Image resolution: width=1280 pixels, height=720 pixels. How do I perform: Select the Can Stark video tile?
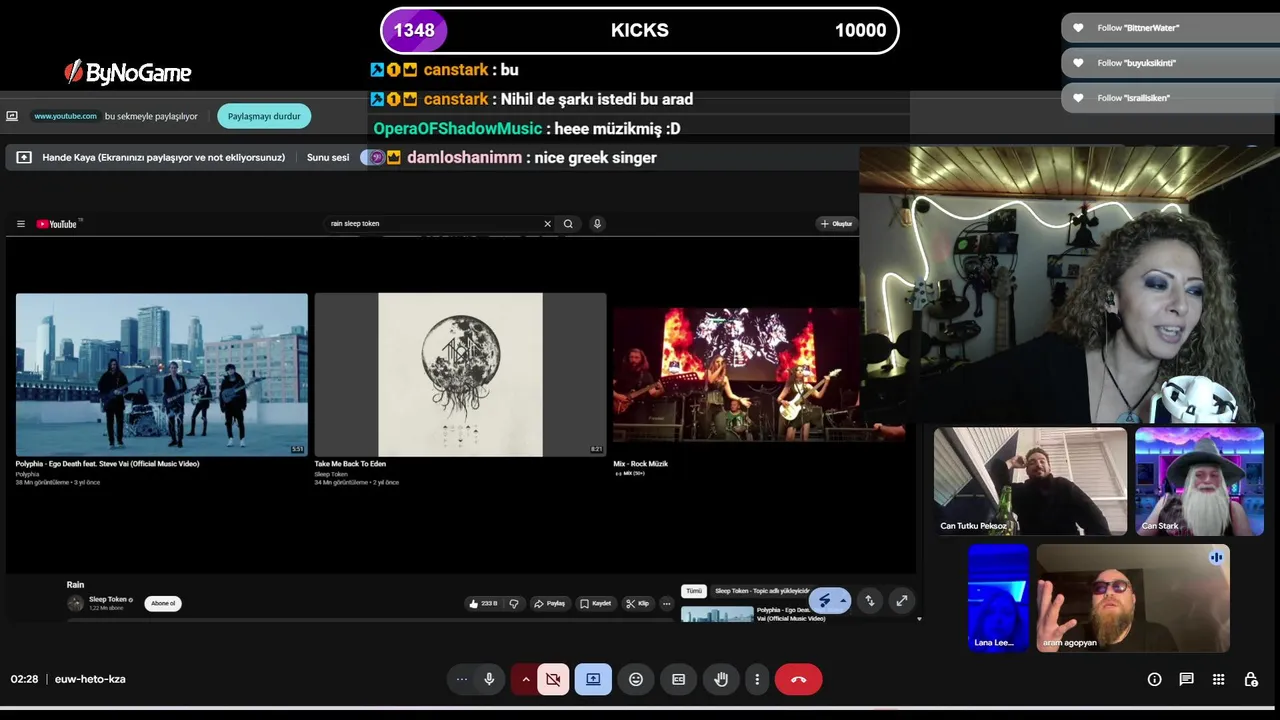(x=1199, y=481)
